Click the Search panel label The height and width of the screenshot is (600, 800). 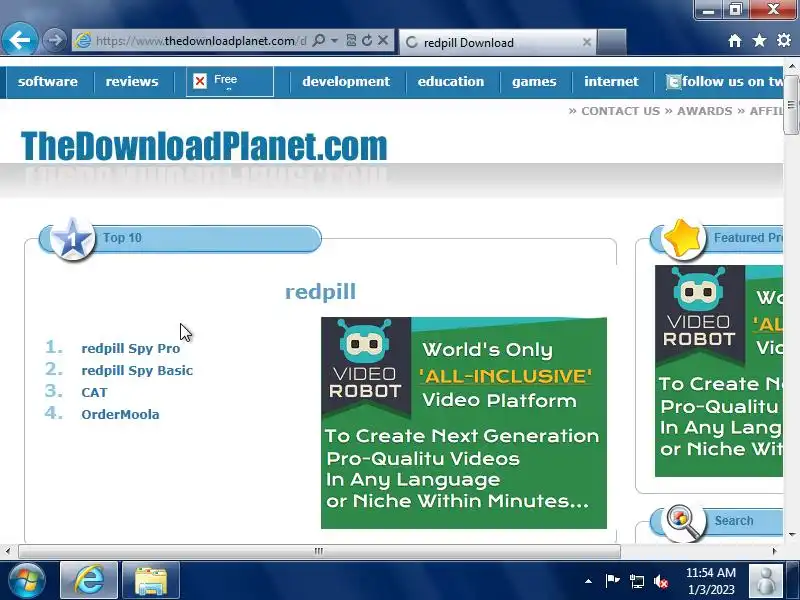[734, 520]
